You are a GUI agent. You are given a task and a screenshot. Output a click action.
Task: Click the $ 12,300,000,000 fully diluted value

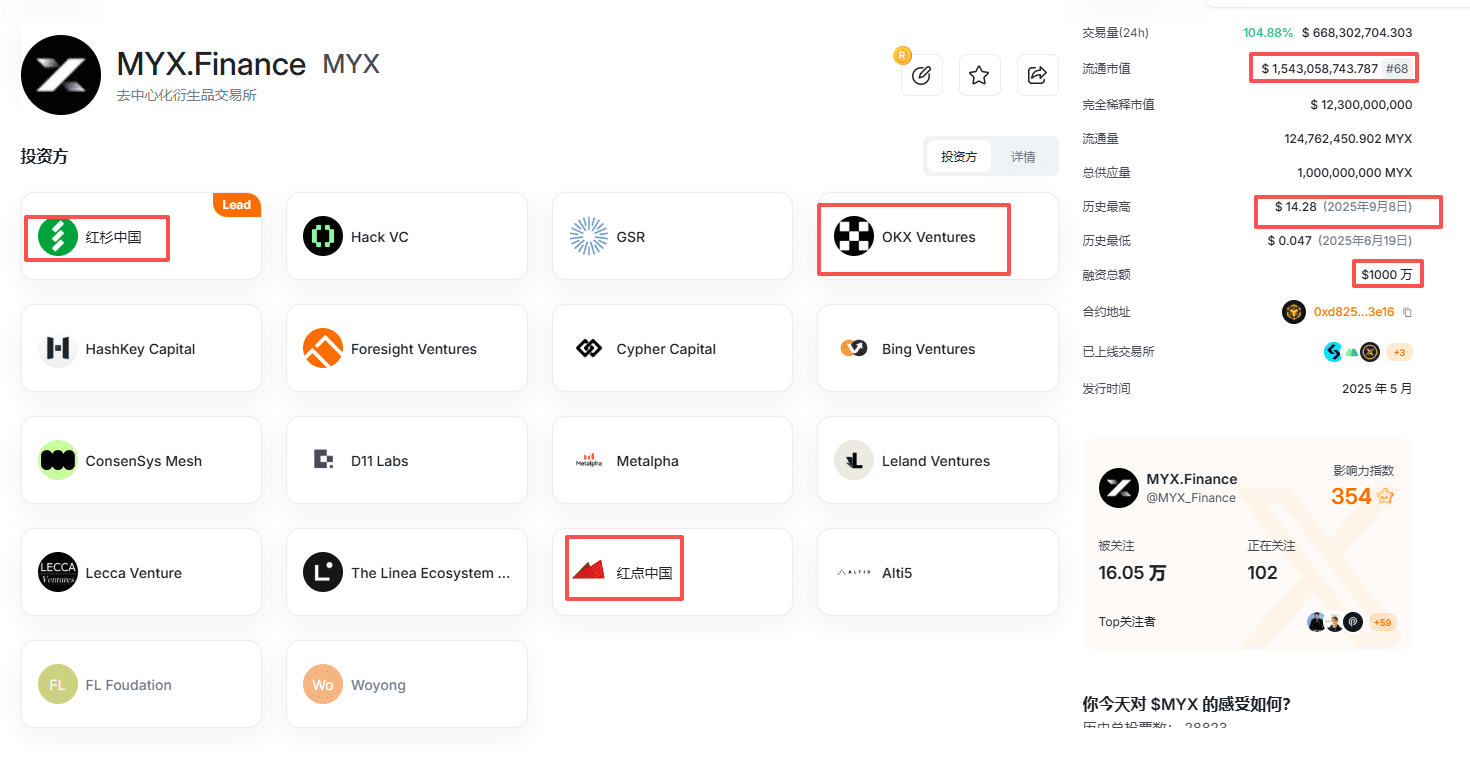point(1361,105)
